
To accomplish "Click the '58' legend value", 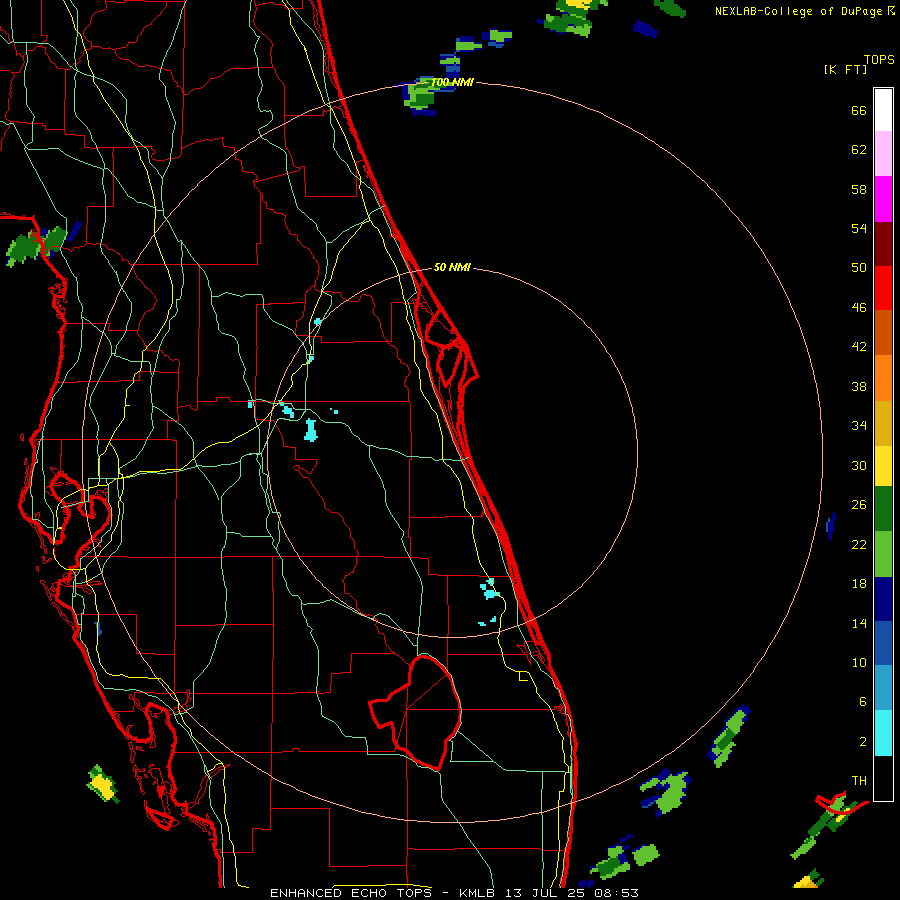I will tap(859, 189).
